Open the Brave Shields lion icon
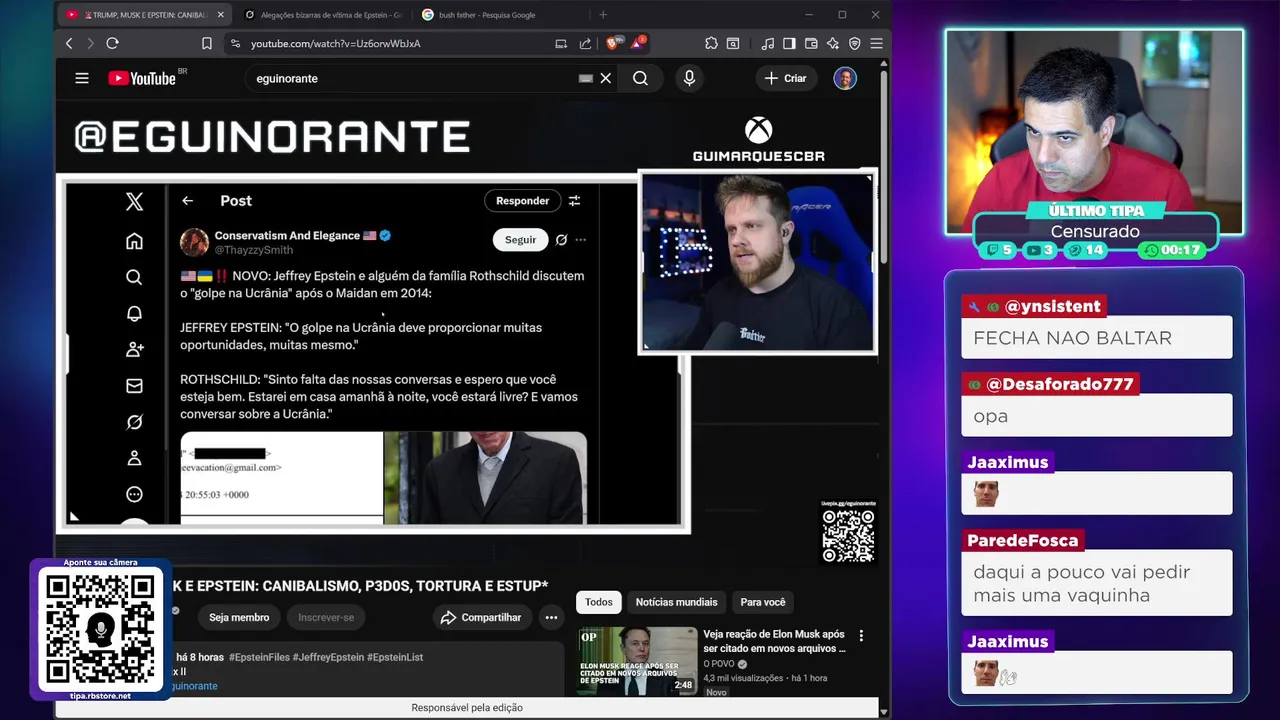 point(612,43)
